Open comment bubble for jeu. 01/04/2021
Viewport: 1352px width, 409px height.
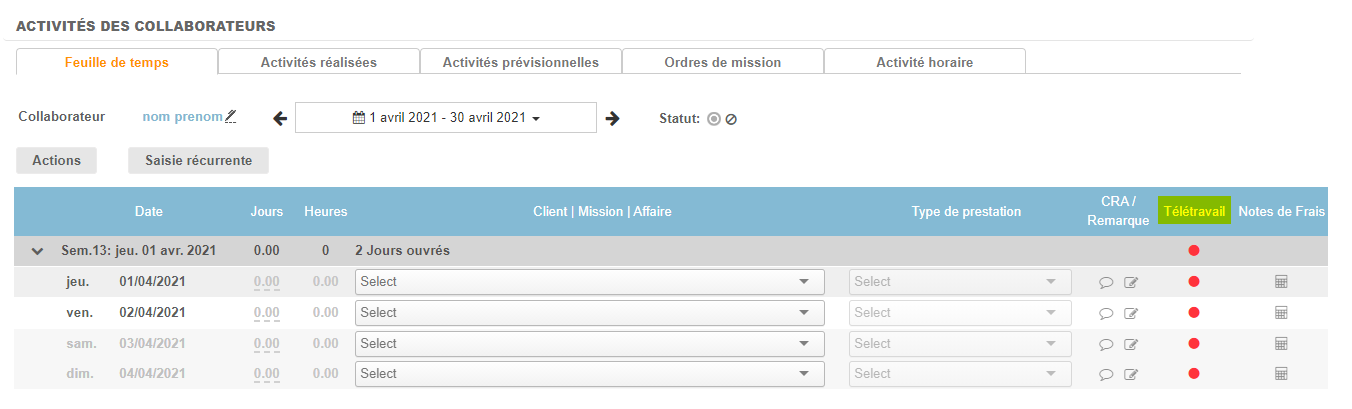coord(1106,283)
